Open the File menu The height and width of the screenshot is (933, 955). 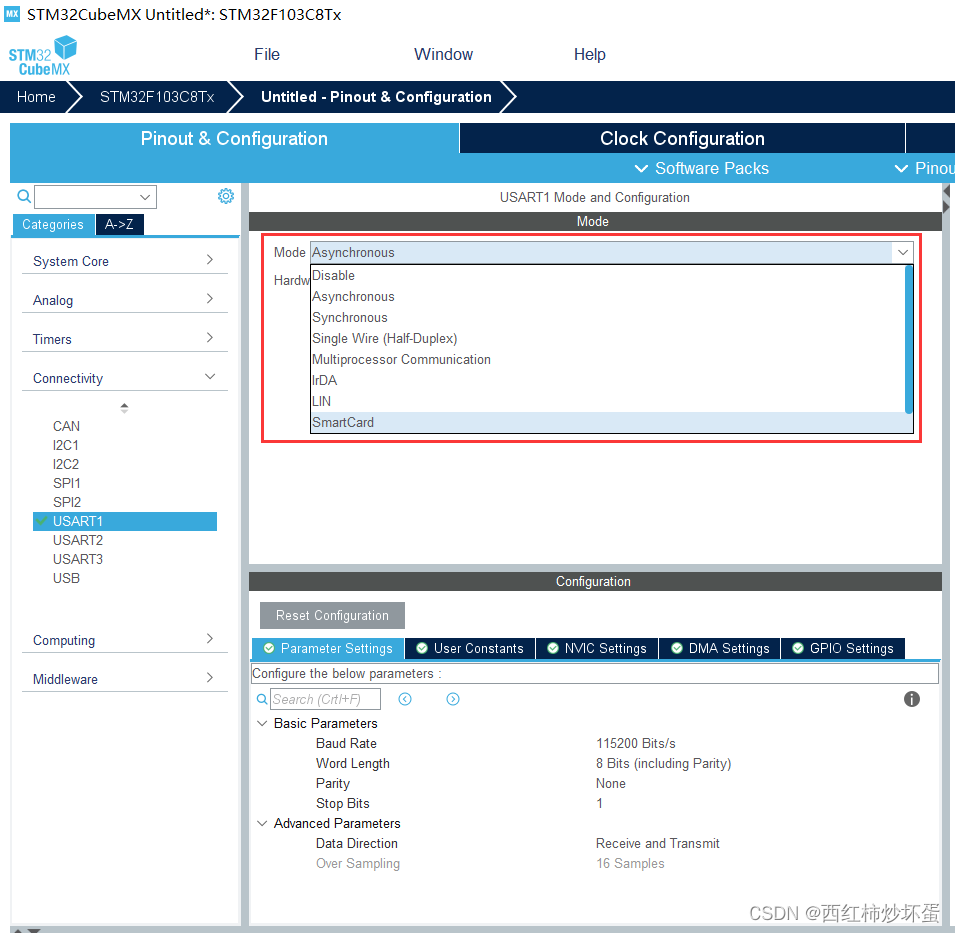[267, 54]
